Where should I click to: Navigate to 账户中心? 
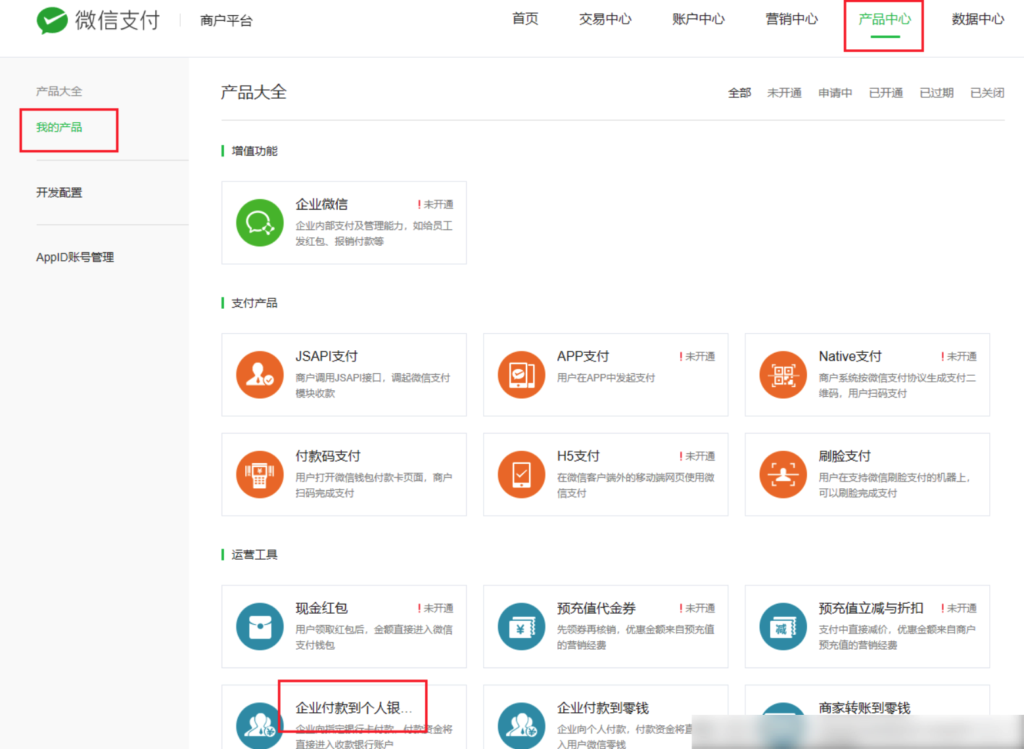[698, 19]
